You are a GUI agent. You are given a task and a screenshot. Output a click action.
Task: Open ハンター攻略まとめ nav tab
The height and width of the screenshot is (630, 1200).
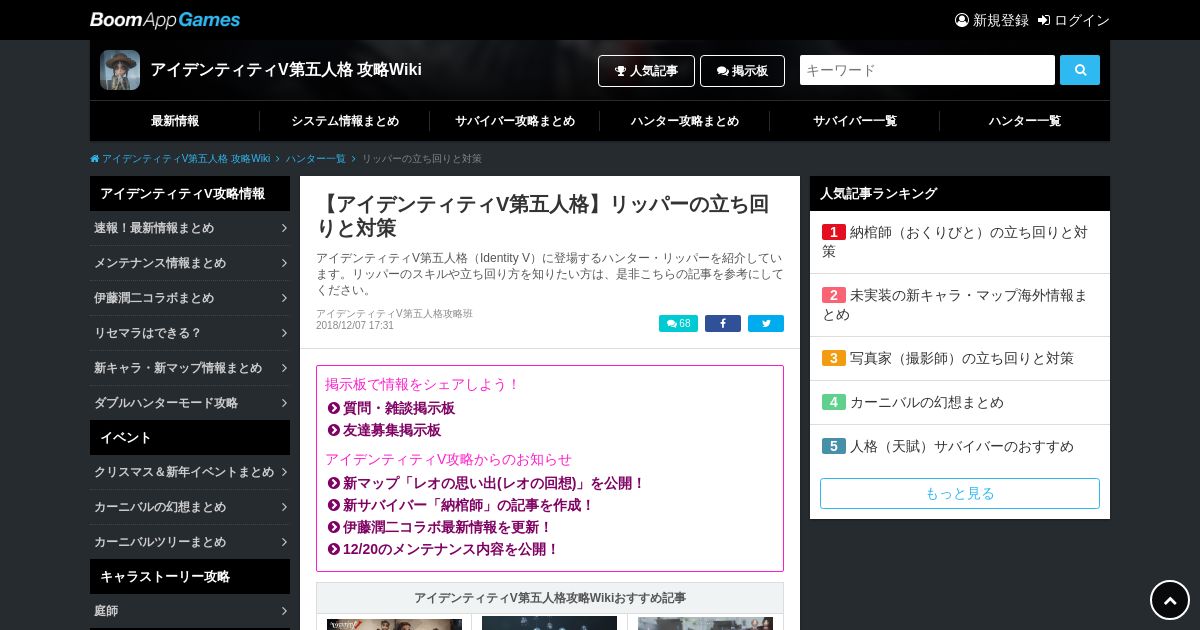click(x=685, y=121)
